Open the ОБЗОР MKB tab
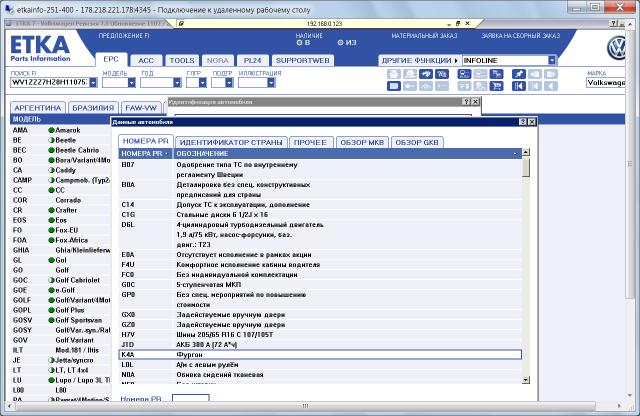Viewport: 640px width, 416px height. pyautogui.click(x=362, y=142)
